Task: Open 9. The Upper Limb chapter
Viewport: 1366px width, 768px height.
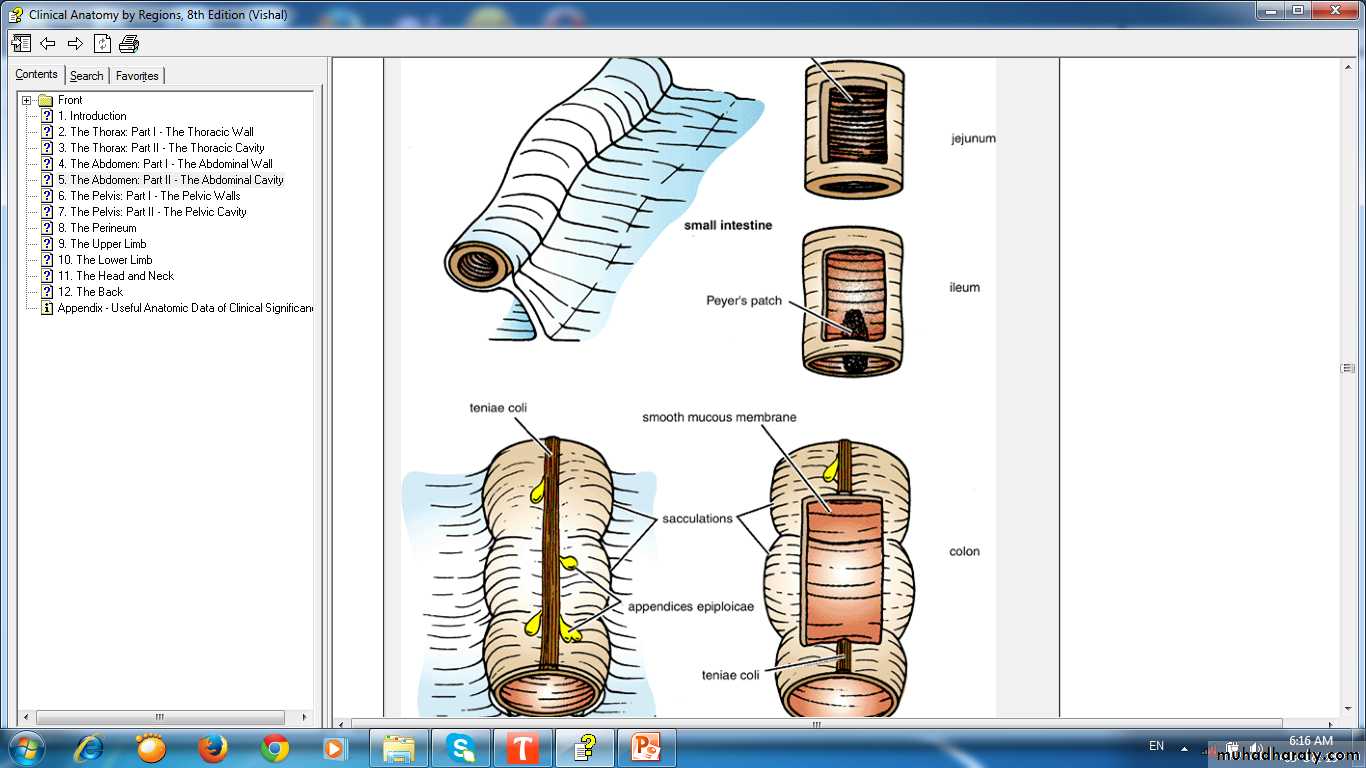Action: coord(101,244)
